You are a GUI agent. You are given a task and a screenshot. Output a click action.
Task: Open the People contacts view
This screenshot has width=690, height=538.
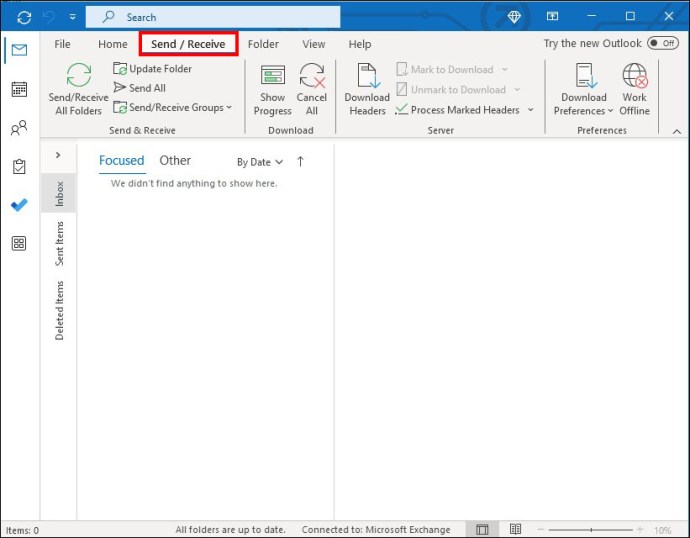click(19, 128)
